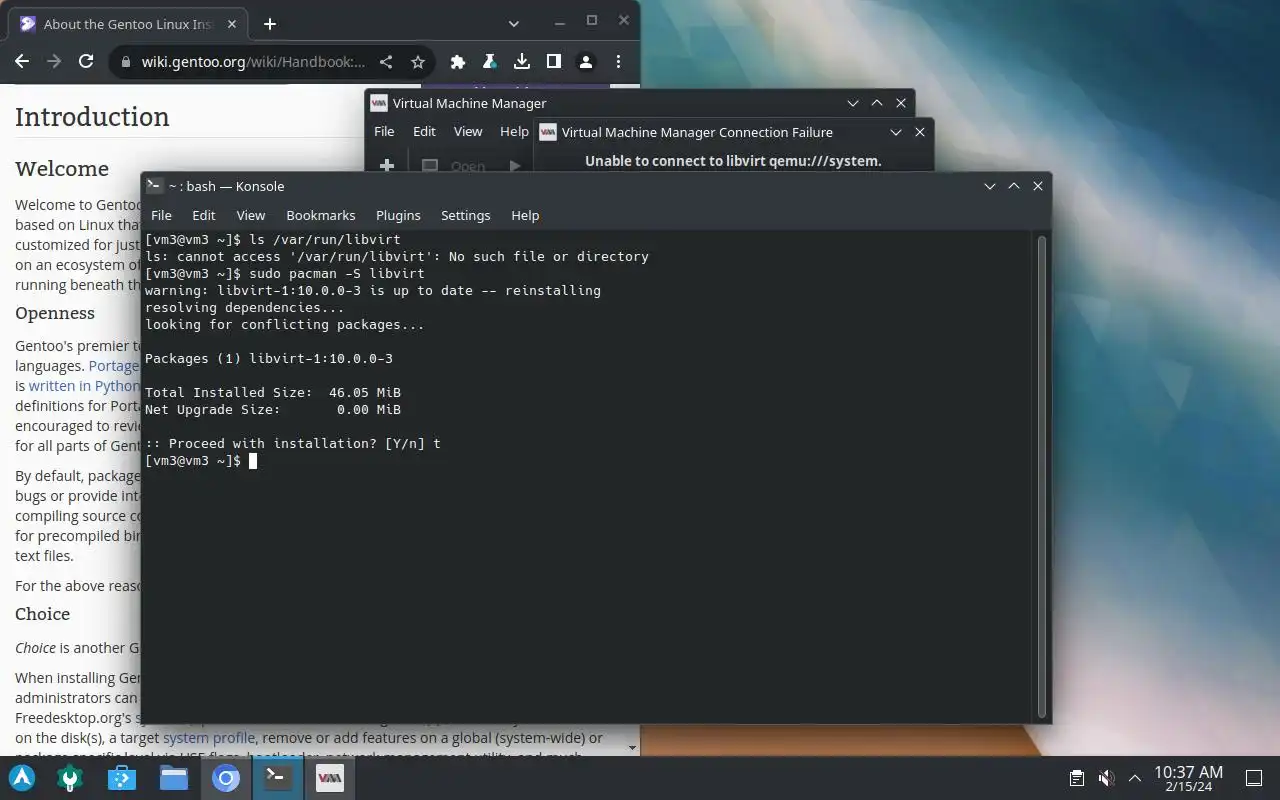Screen dimensions: 1280x800
Task: Open Konsole Bookmarks menu
Action: (321, 215)
